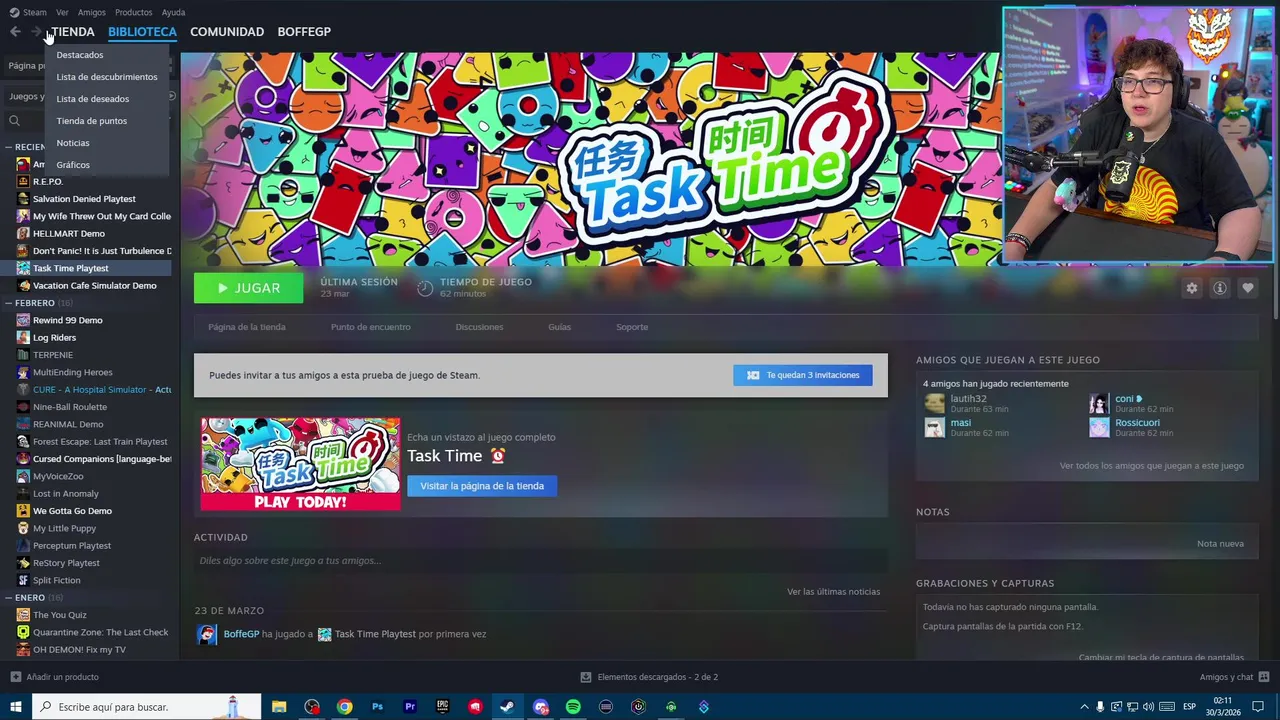The height and width of the screenshot is (720, 1280).
Task: Open Epic Games launcher from taskbar
Action: pos(442,707)
